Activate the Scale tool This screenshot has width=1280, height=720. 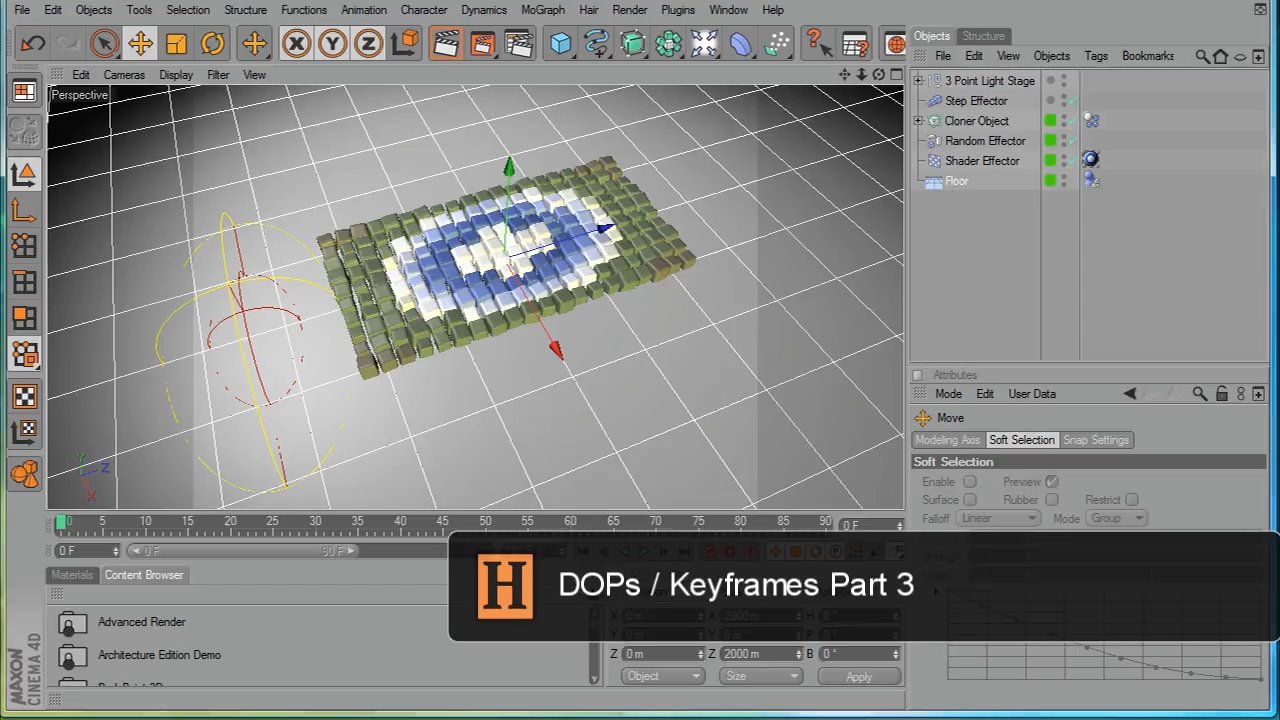tap(176, 43)
